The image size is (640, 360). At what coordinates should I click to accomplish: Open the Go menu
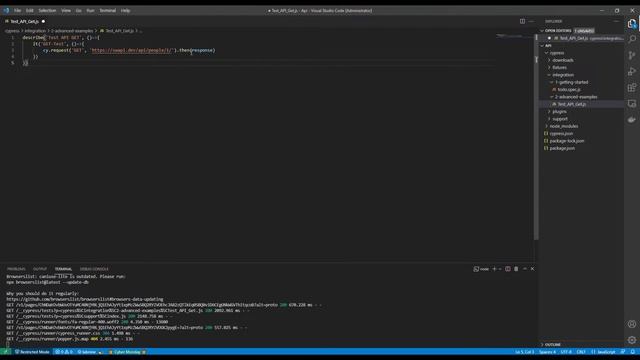tap(78, 11)
